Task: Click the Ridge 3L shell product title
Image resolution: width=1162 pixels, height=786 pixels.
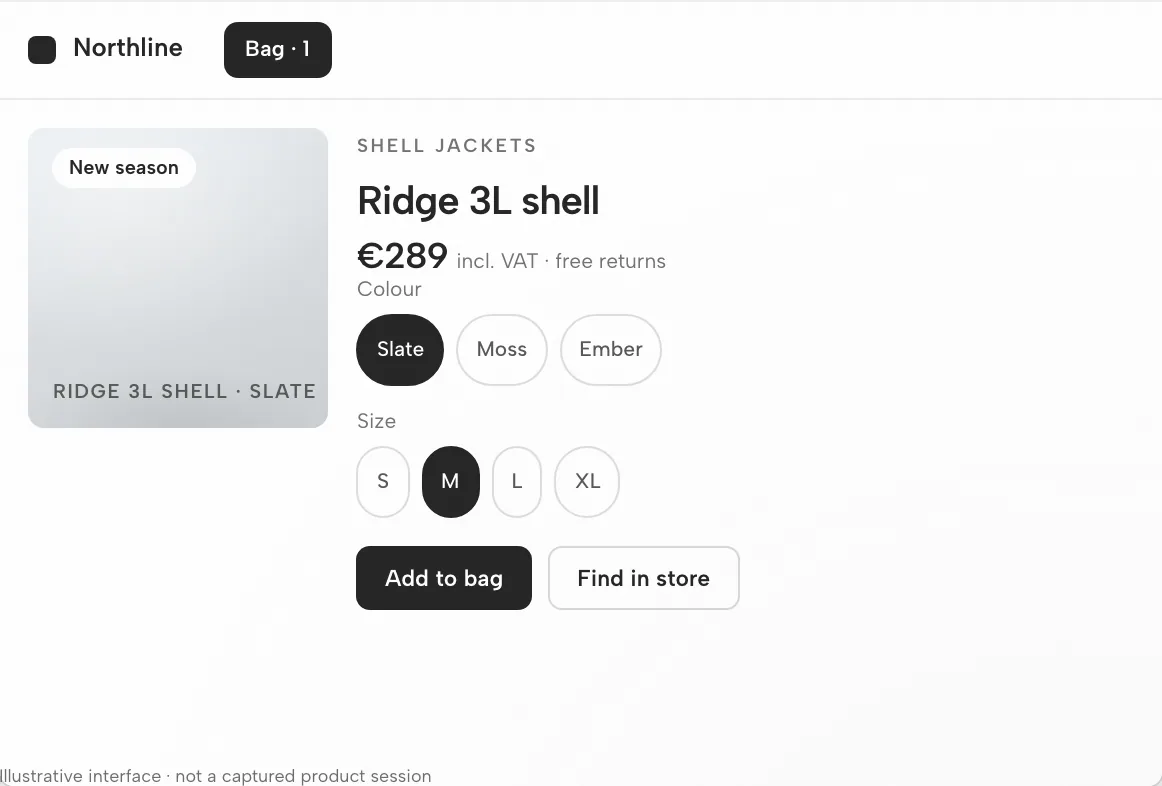Action: point(478,201)
